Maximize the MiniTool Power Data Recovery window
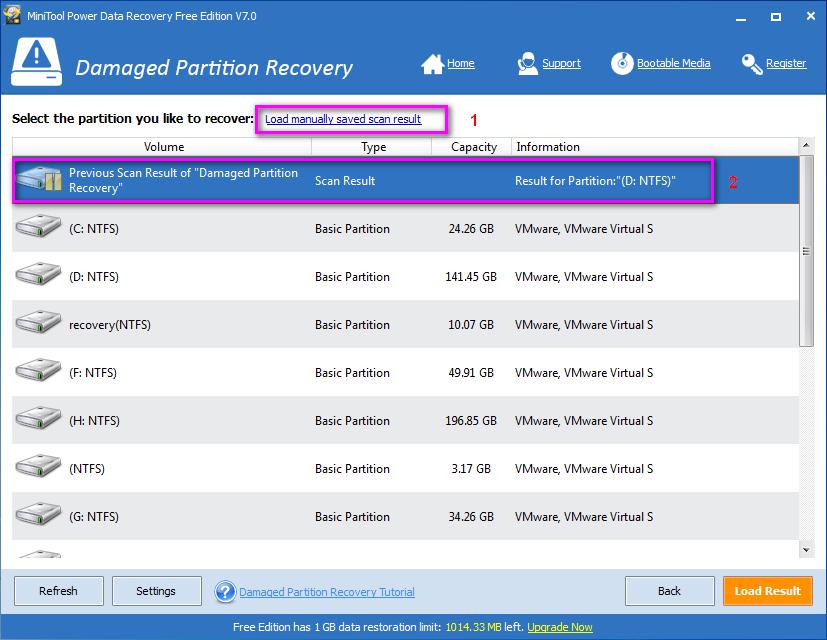The image size is (827, 640). pyautogui.click(x=776, y=17)
